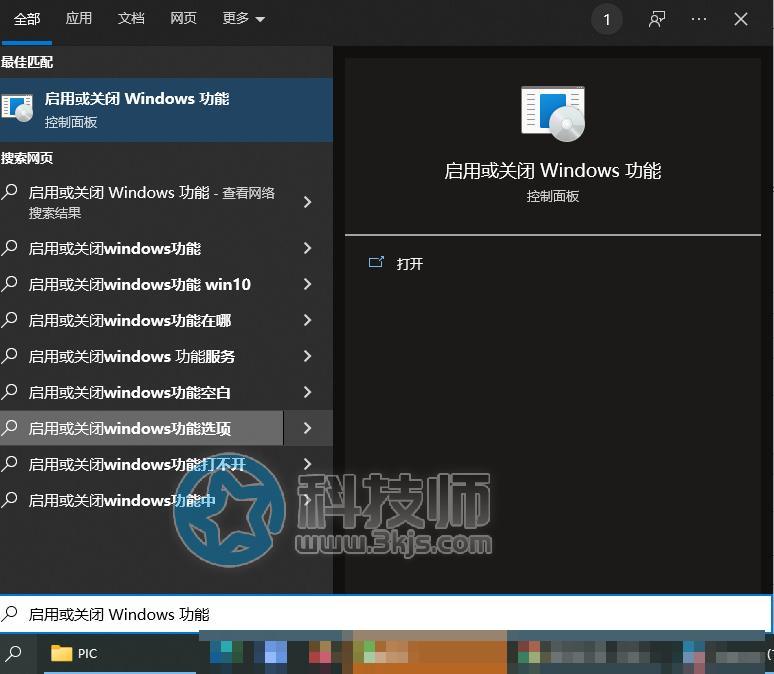Screen dimensions: 774x674
Task: Select suggestion 启用或关闭windows功能
Action: 142,248
